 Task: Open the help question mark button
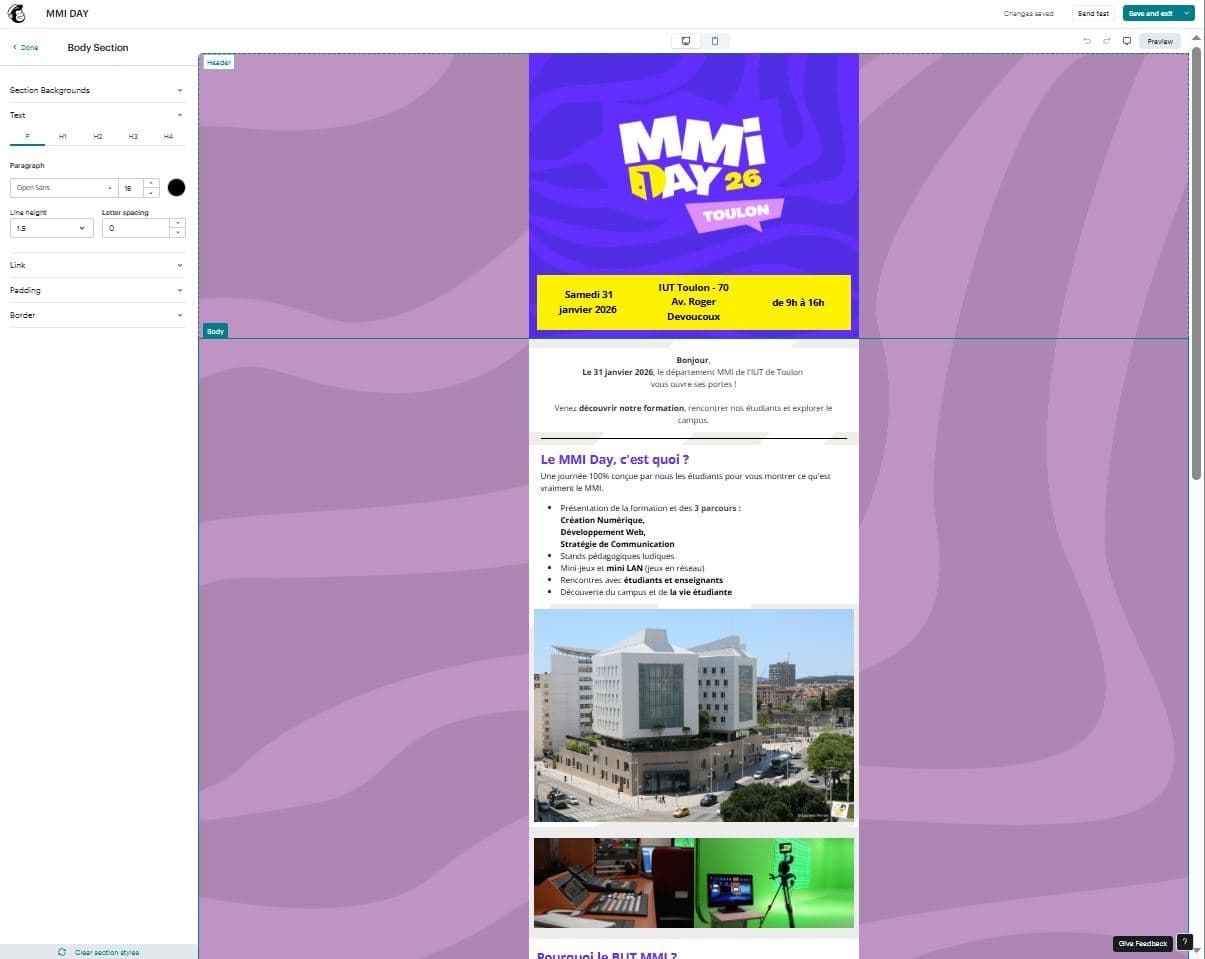coord(1184,942)
